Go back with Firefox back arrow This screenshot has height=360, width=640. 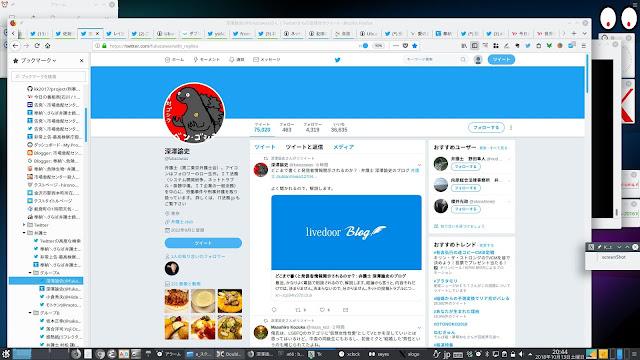pyautogui.click(x=16, y=46)
